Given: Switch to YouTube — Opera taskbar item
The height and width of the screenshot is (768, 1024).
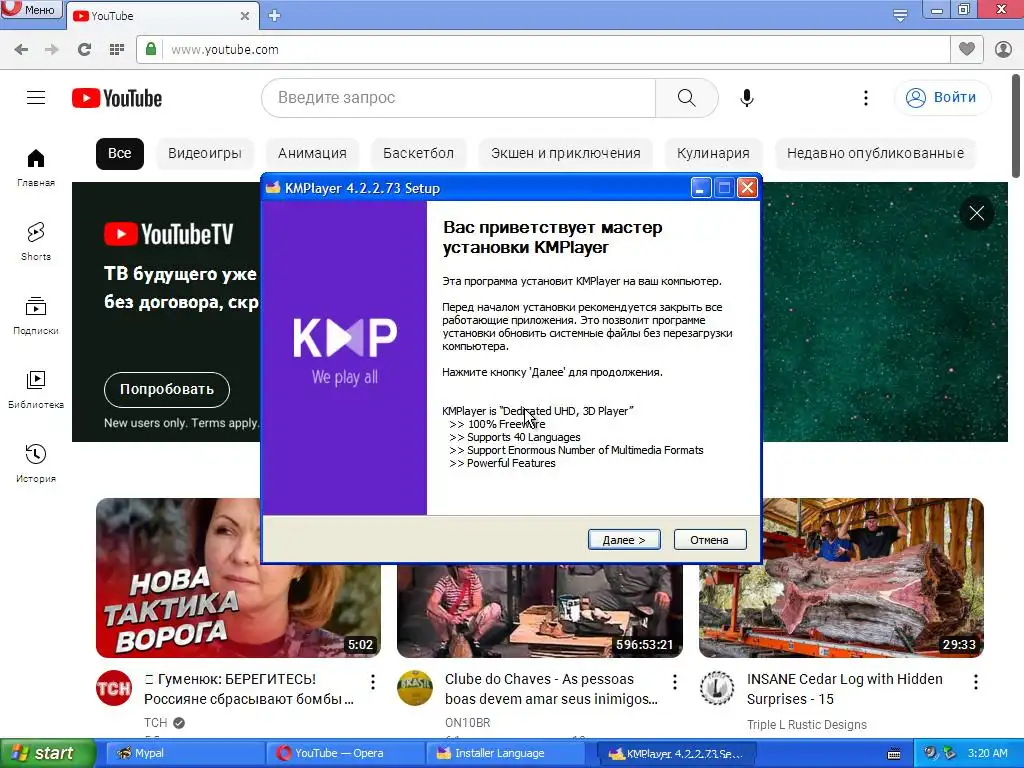Looking at the screenshot, I should tap(344, 754).
